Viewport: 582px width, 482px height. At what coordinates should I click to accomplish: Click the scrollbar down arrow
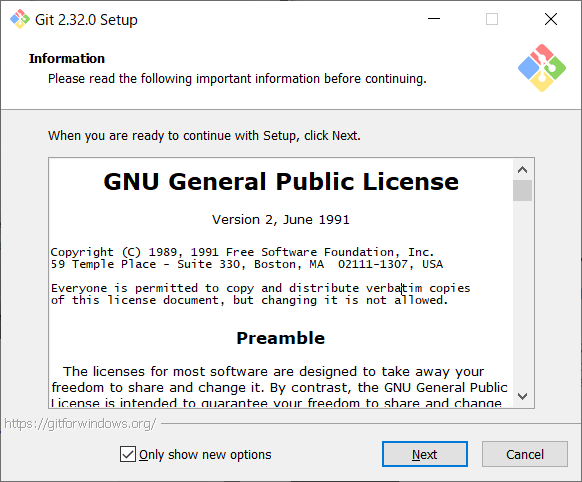(x=522, y=396)
